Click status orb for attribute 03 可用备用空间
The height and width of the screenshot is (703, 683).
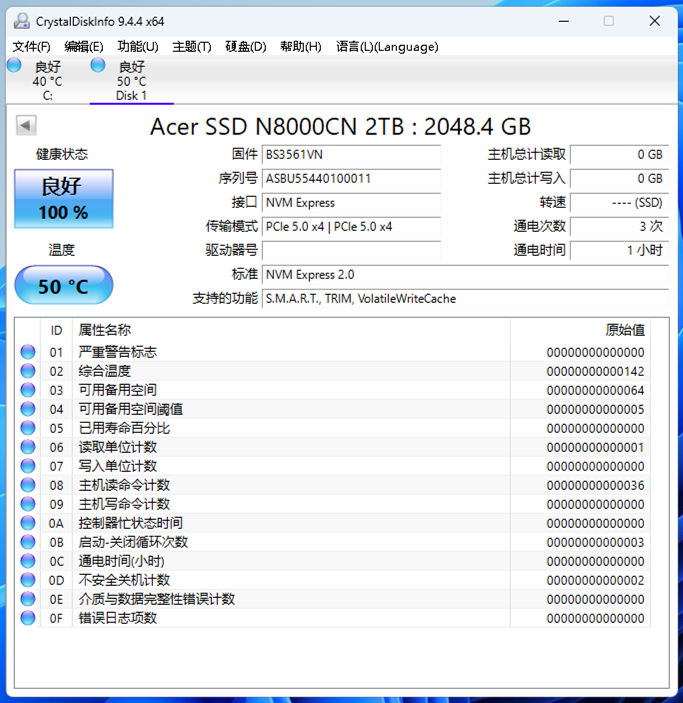(x=28, y=390)
